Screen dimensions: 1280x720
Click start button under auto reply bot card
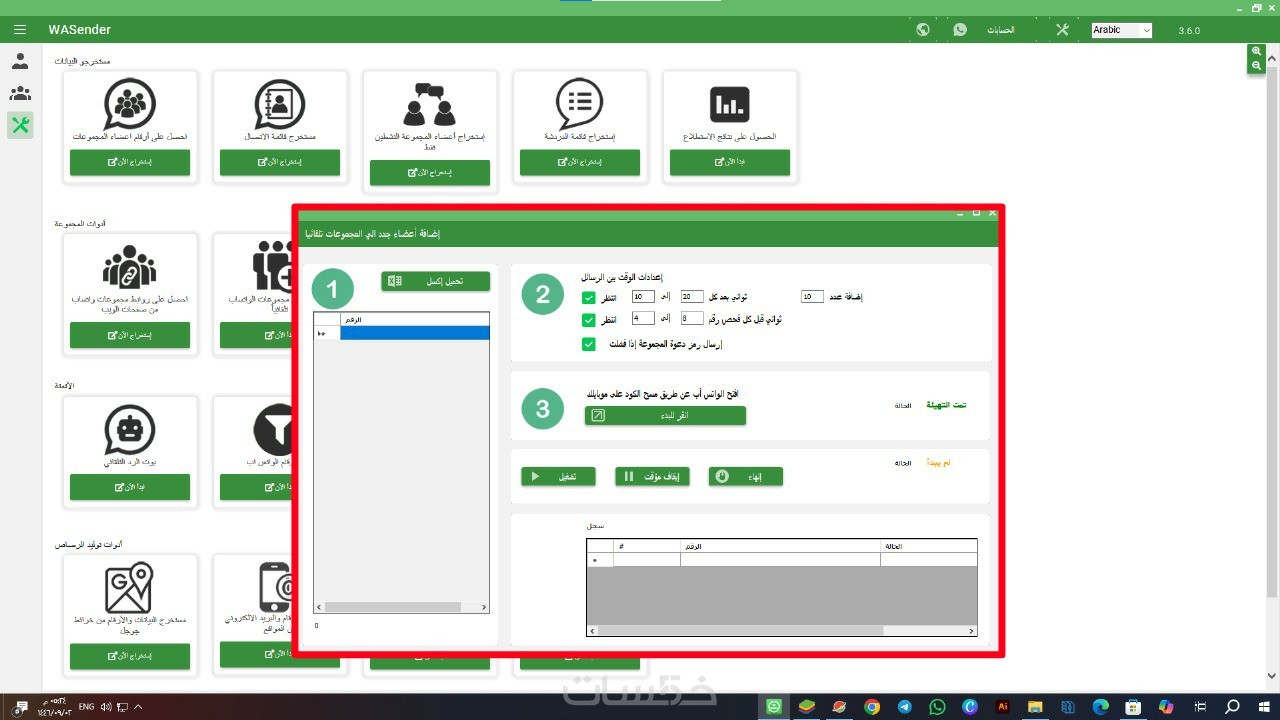click(x=130, y=487)
